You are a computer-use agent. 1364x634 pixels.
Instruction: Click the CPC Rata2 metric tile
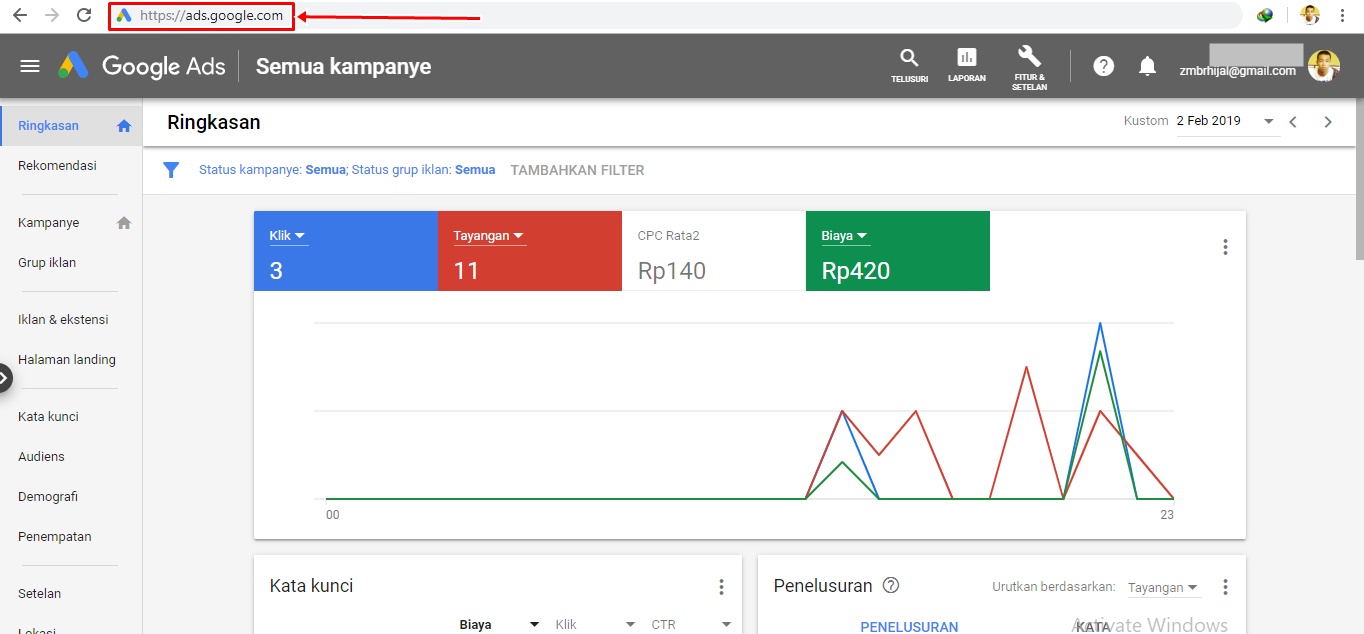tap(714, 251)
